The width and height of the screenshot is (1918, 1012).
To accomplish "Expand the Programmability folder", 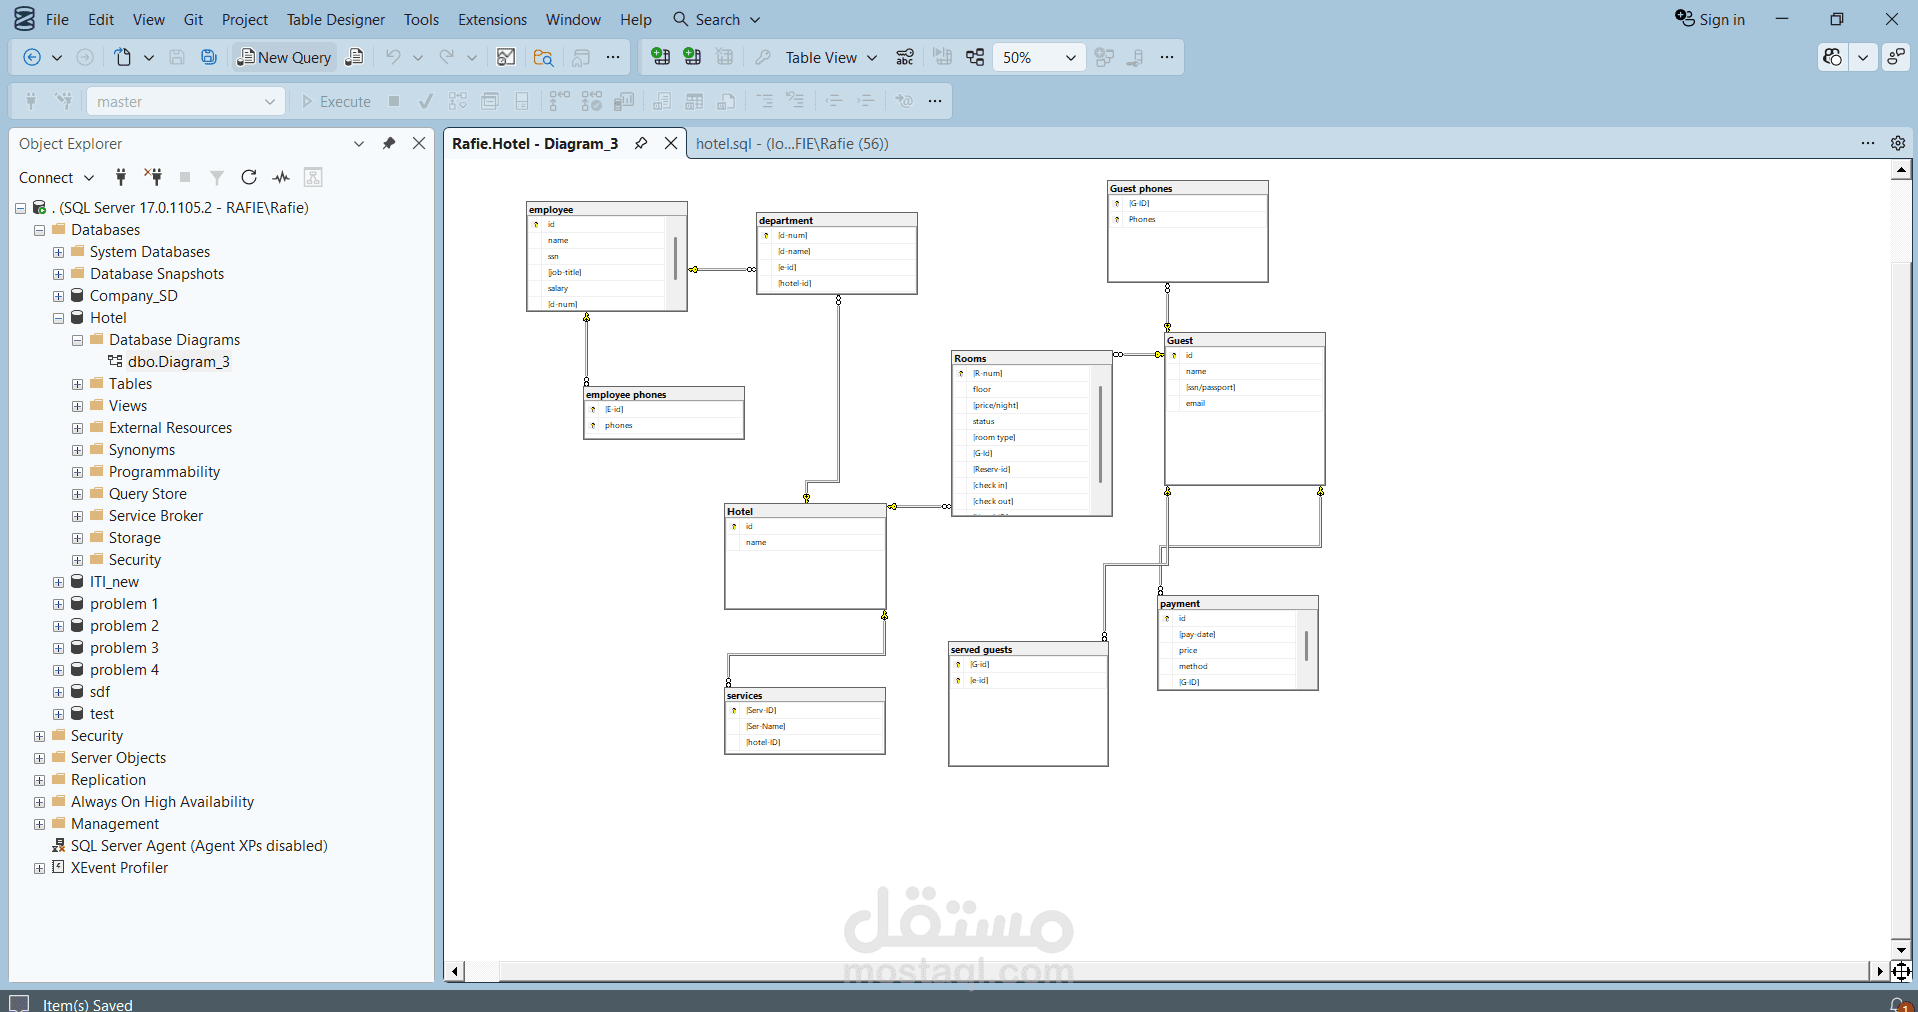I will [77, 472].
